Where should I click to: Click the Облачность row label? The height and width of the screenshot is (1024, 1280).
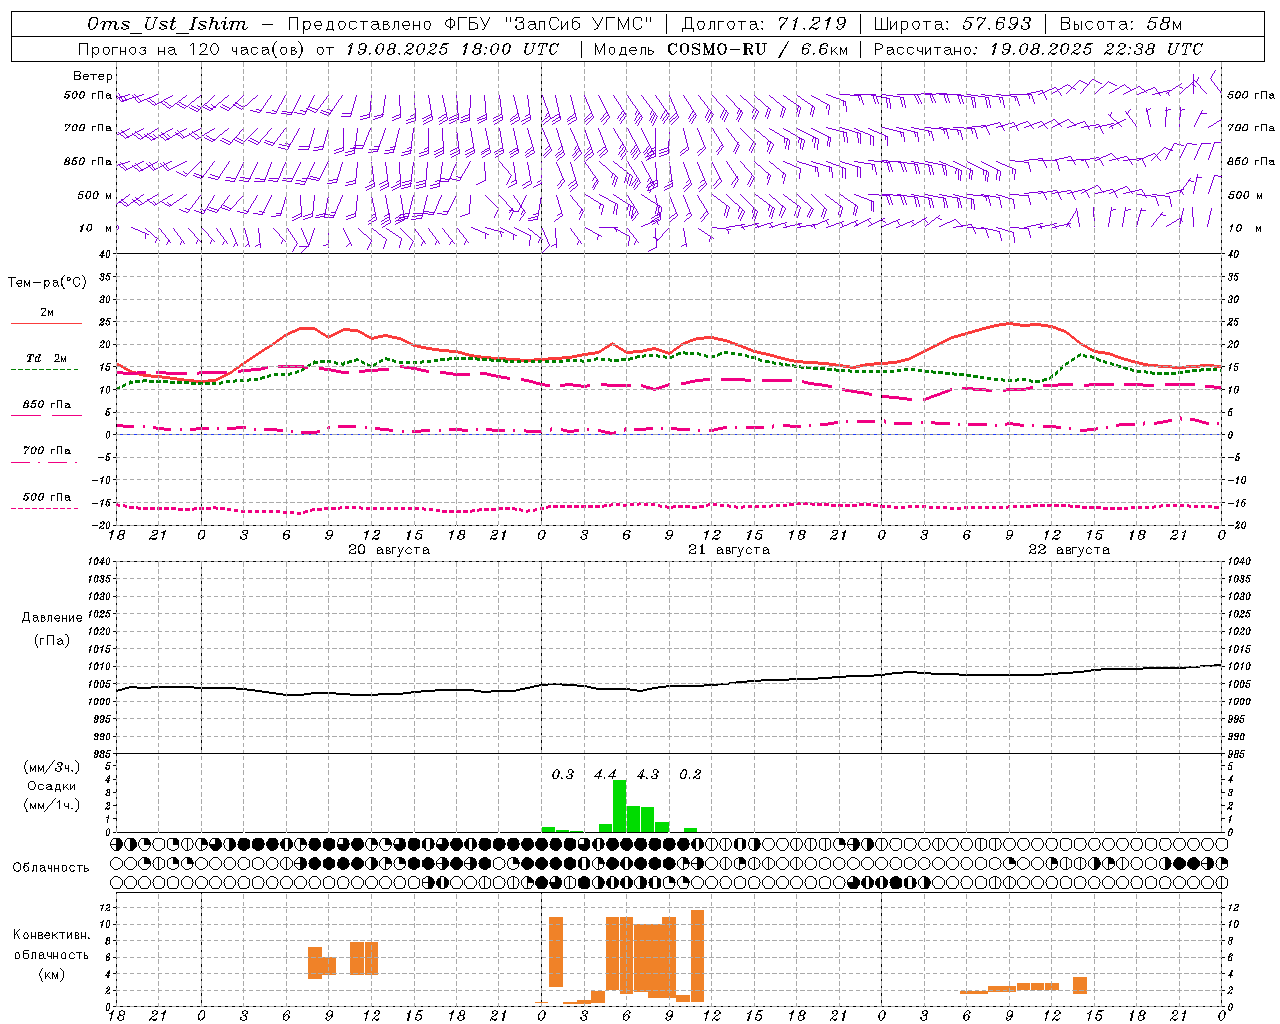coord(51,868)
